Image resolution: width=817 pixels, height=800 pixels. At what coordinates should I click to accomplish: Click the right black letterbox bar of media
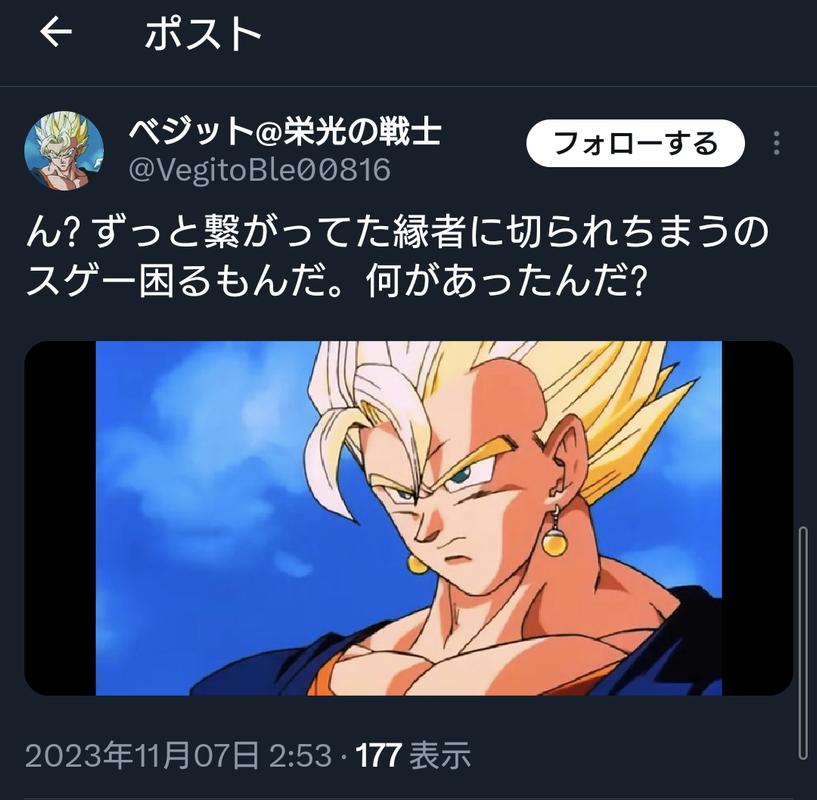click(x=757, y=518)
